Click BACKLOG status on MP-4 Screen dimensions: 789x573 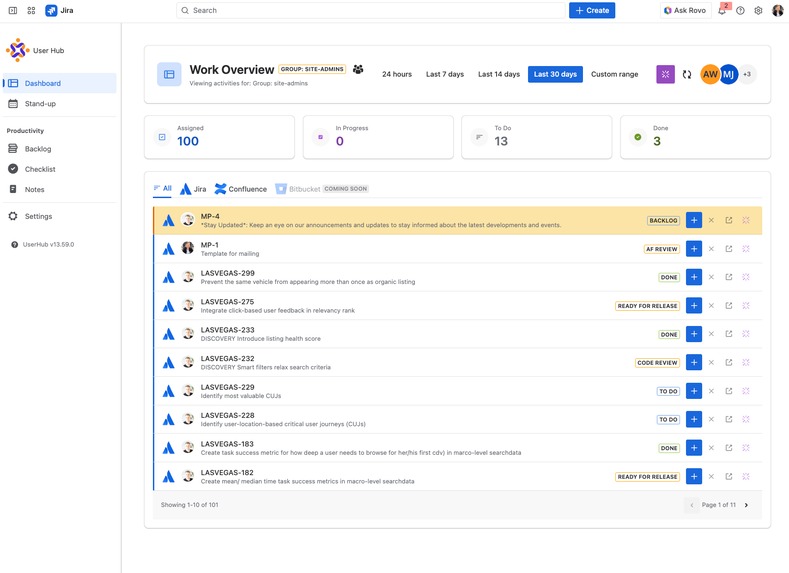[663, 220]
